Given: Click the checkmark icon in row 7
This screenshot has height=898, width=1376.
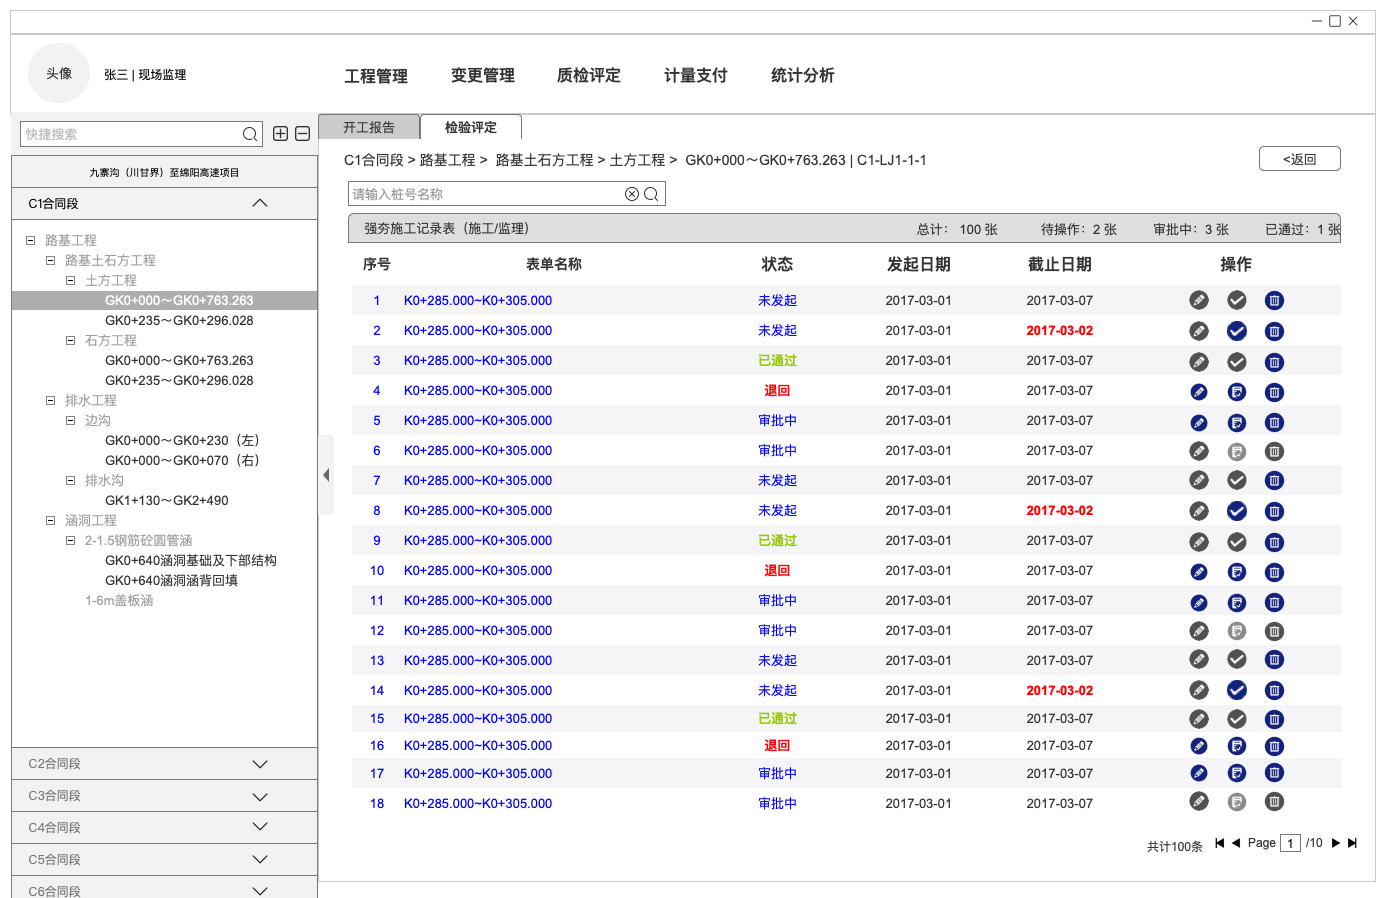Looking at the screenshot, I should click(1237, 480).
